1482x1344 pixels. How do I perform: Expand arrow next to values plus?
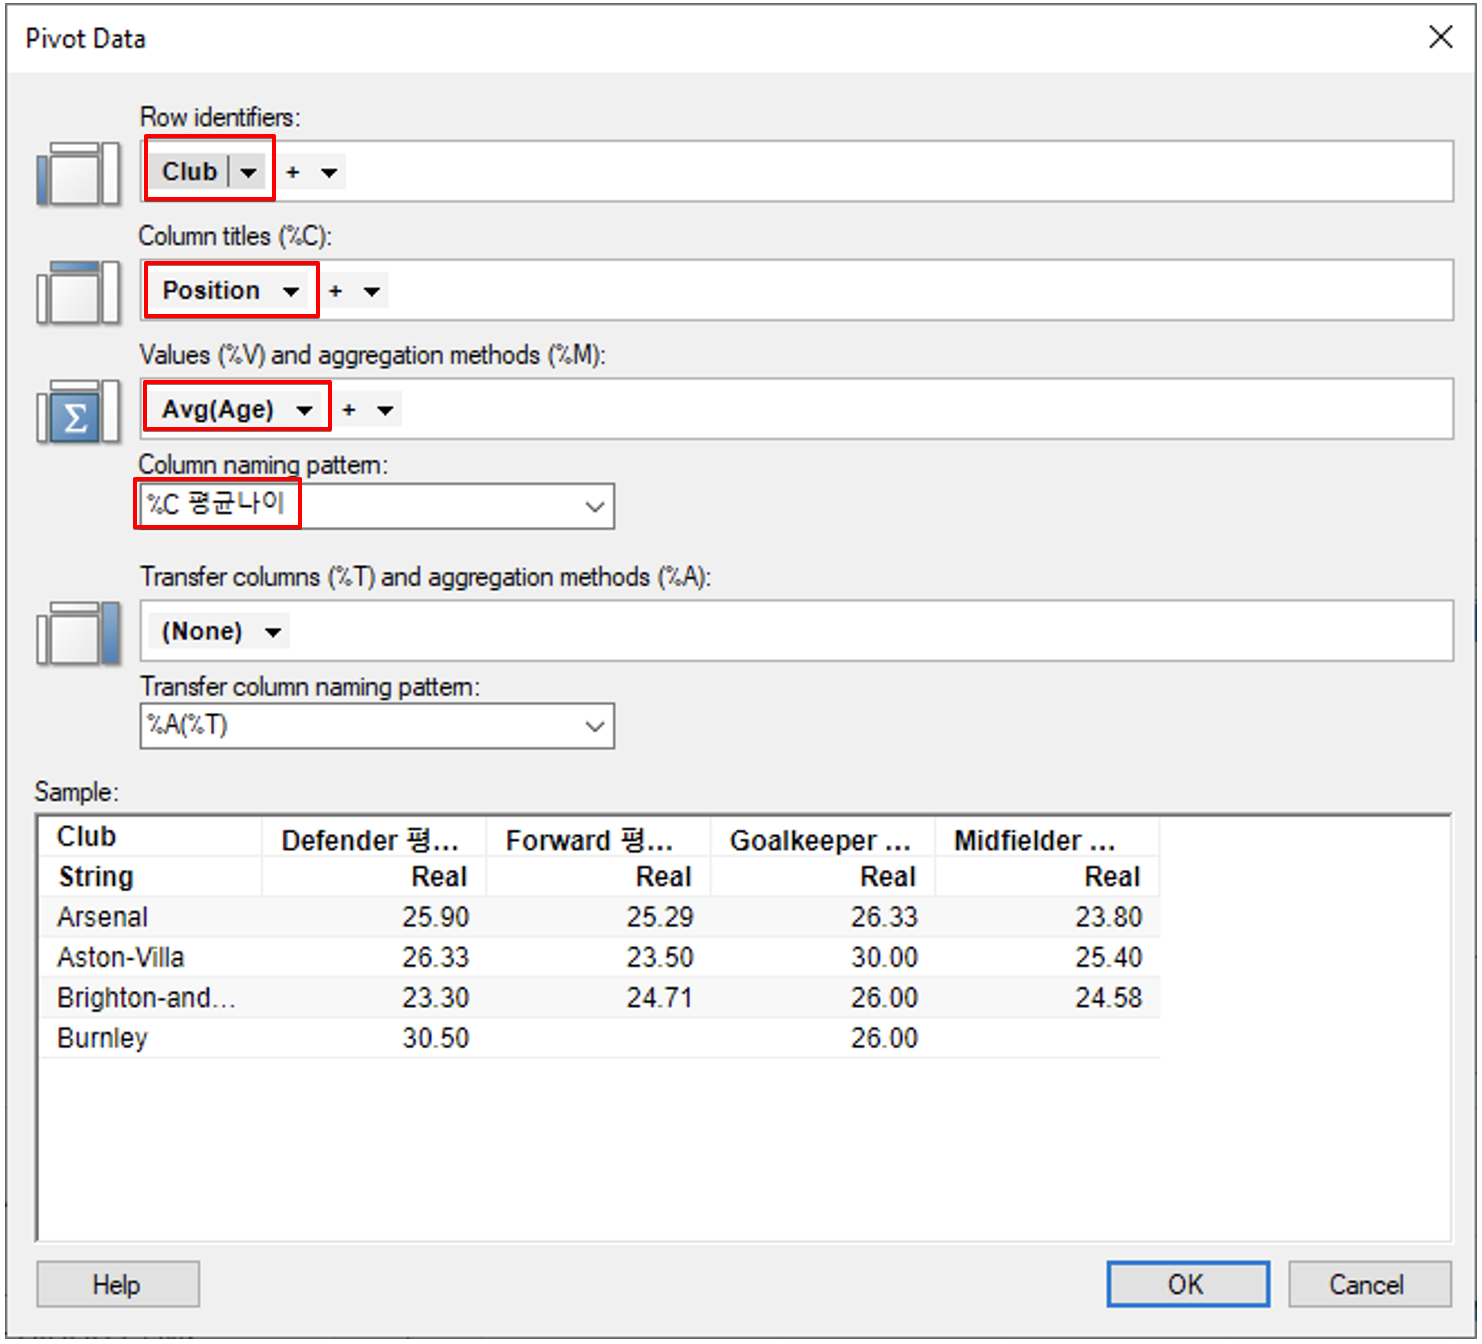point(385,410)
